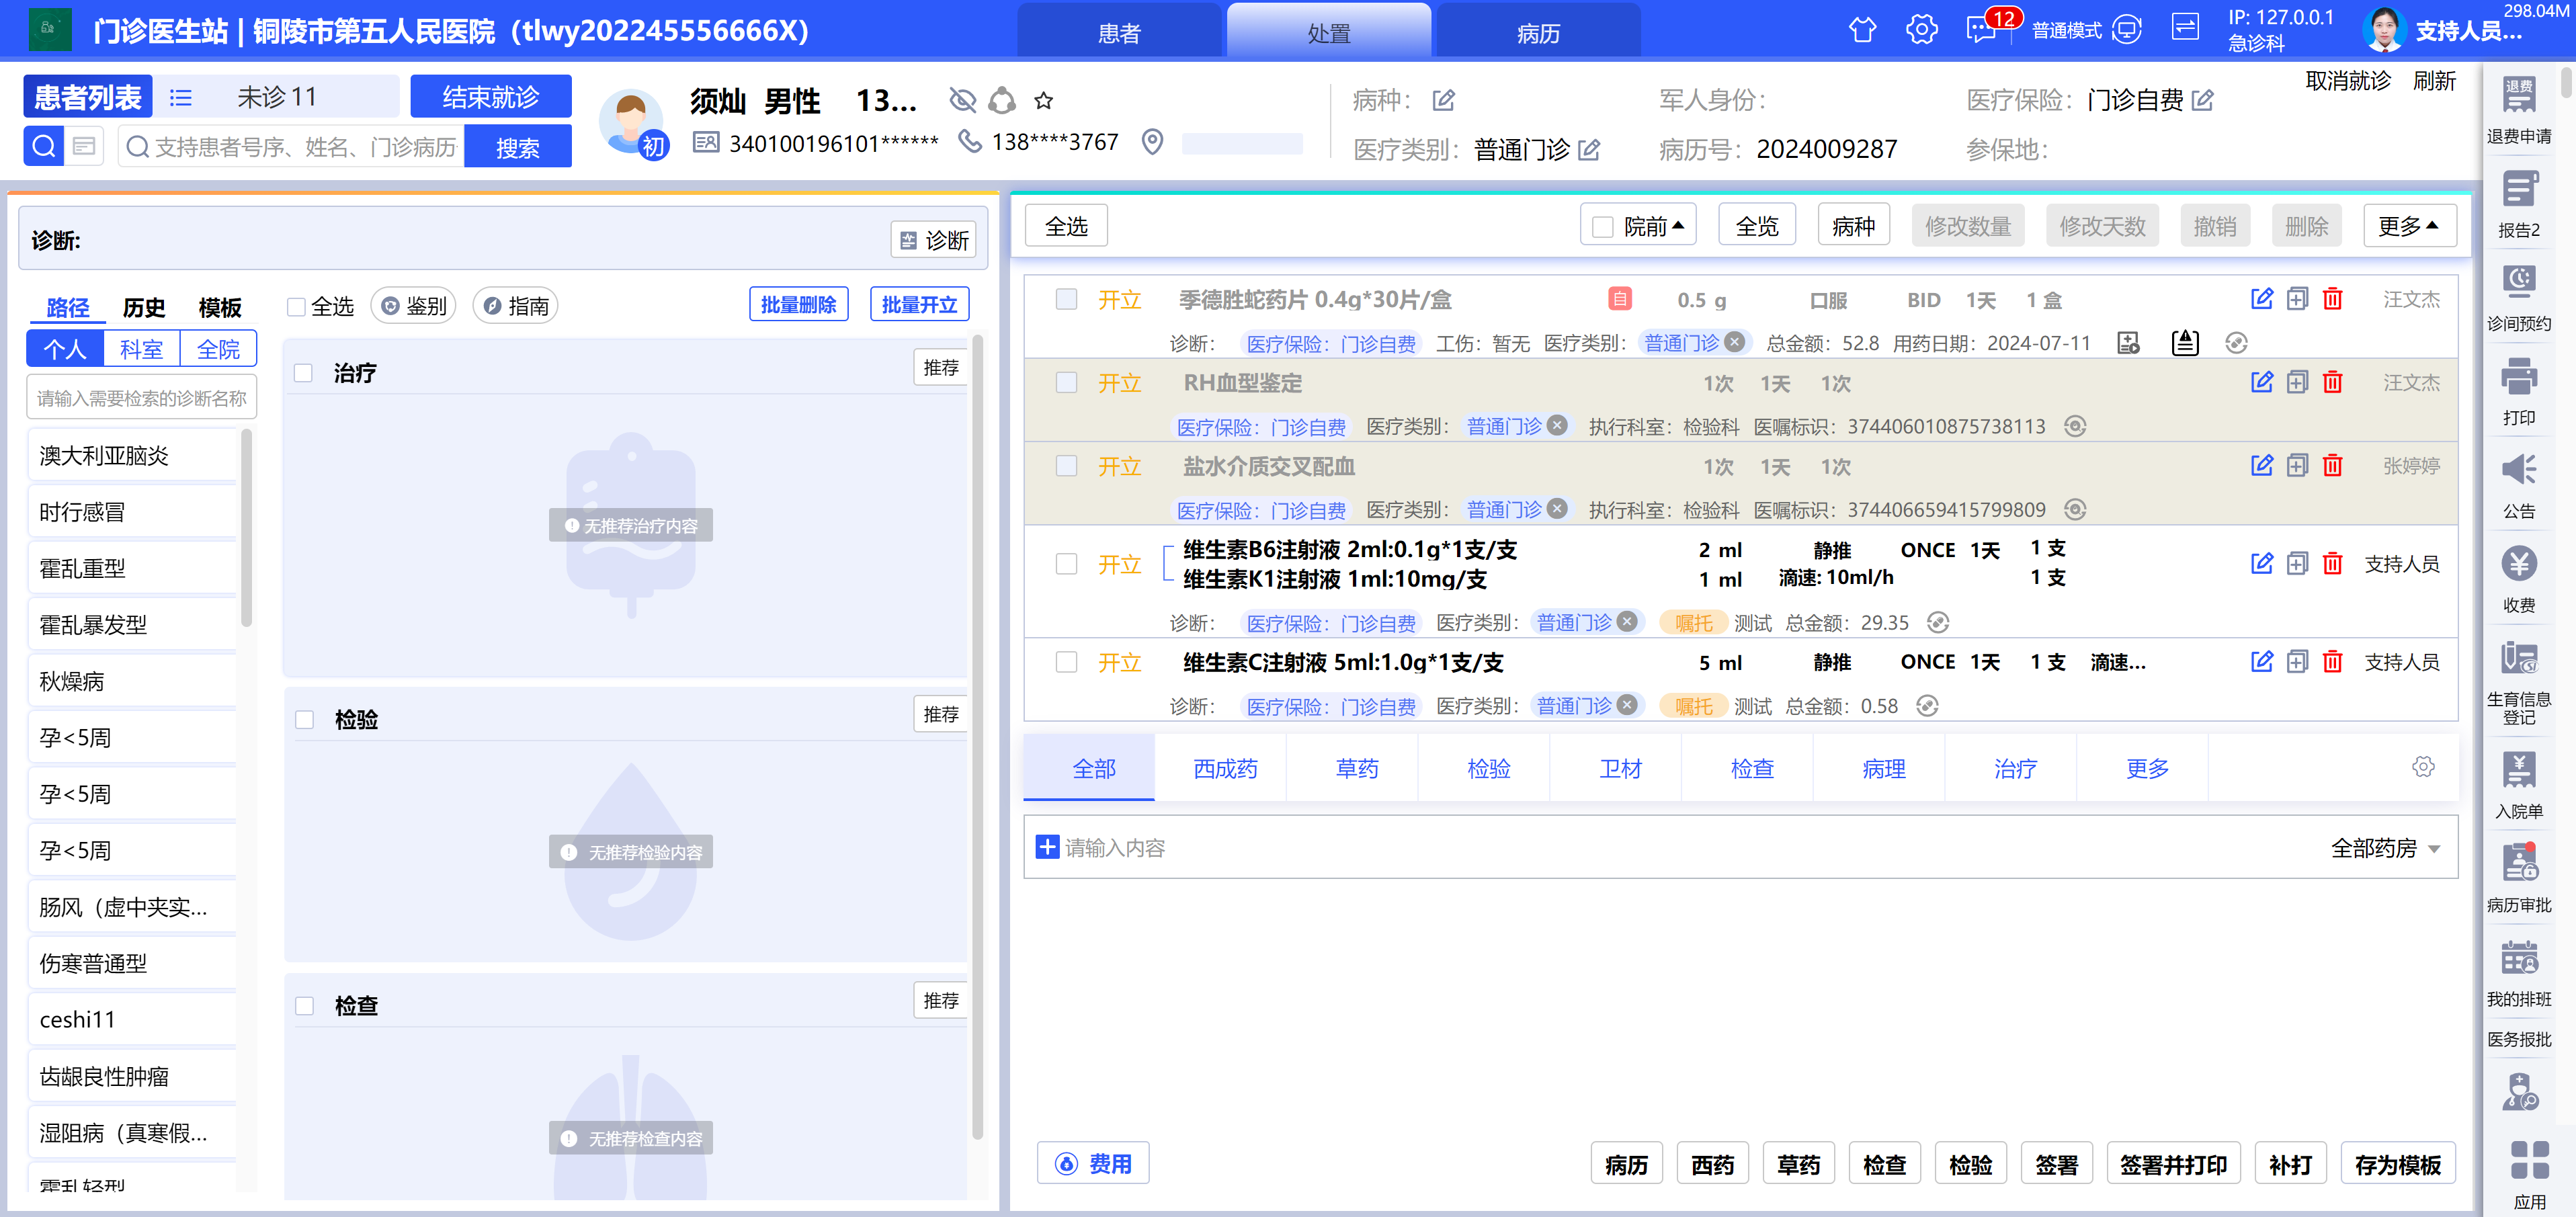Viewport: 2576px width, 1217px height.
Task: Open 生育信息登记 in the sidebar
Action: (2518, 683)
